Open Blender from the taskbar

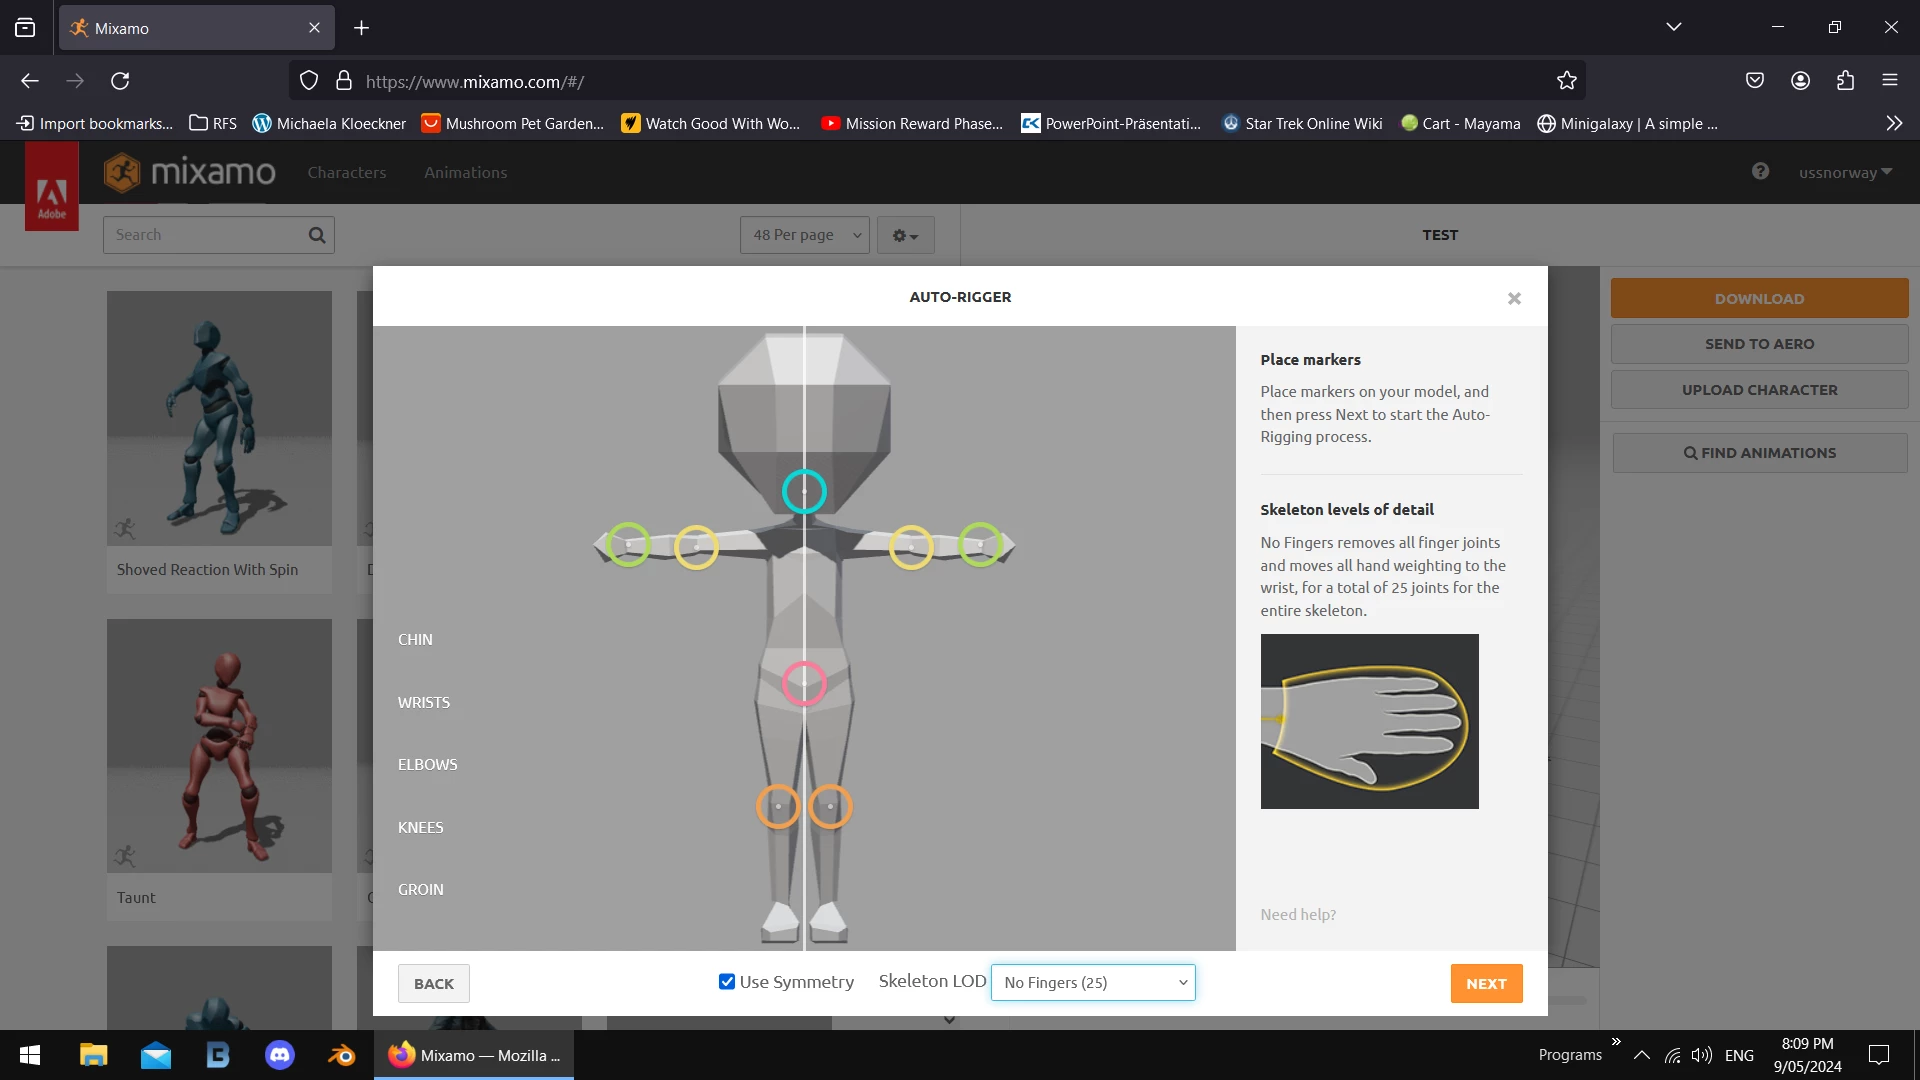coord(341,1055)
